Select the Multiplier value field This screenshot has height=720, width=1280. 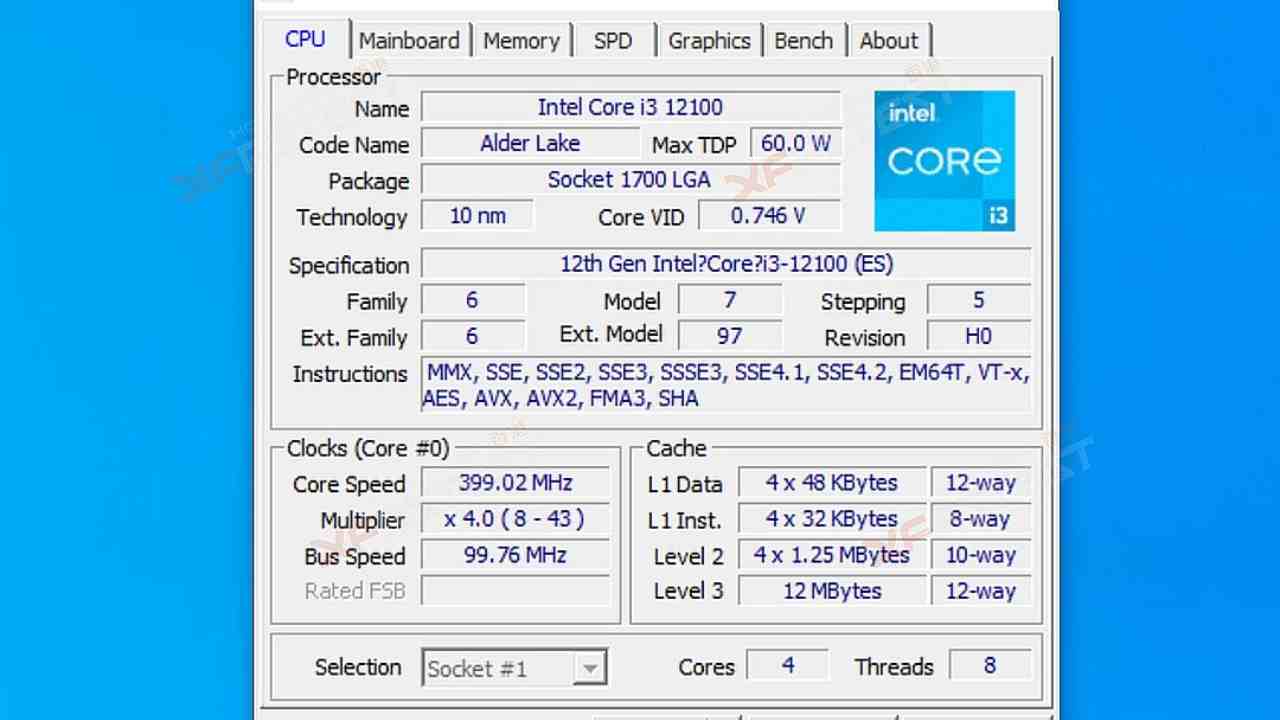pos(515,520)
